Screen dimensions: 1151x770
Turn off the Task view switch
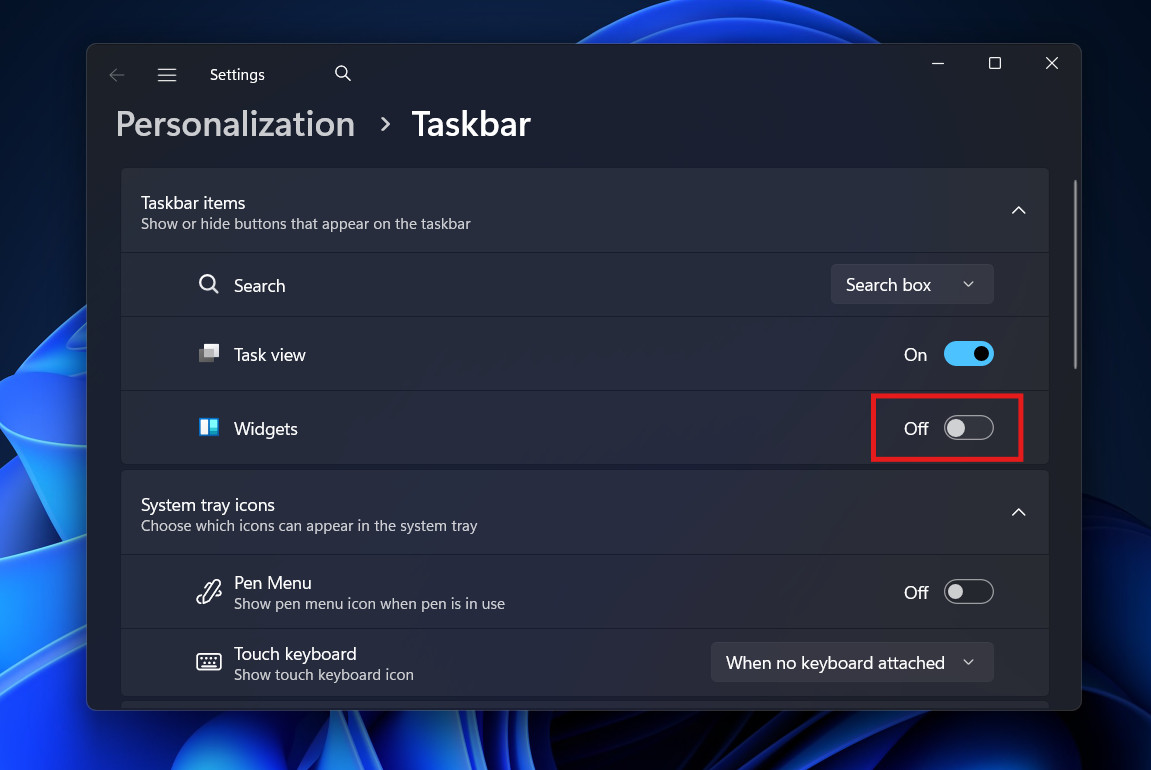tap(967, 353)
